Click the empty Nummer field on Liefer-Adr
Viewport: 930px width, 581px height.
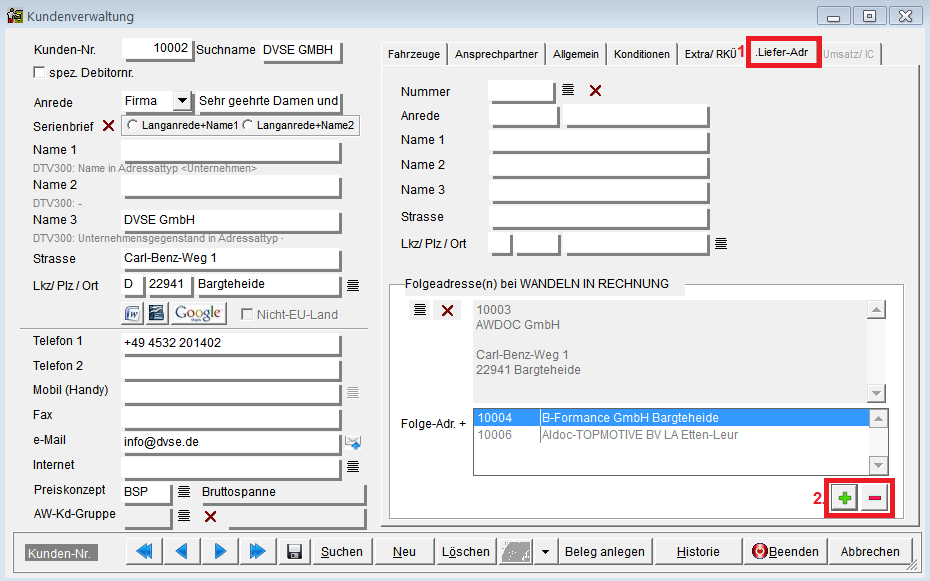click(521, 91)
